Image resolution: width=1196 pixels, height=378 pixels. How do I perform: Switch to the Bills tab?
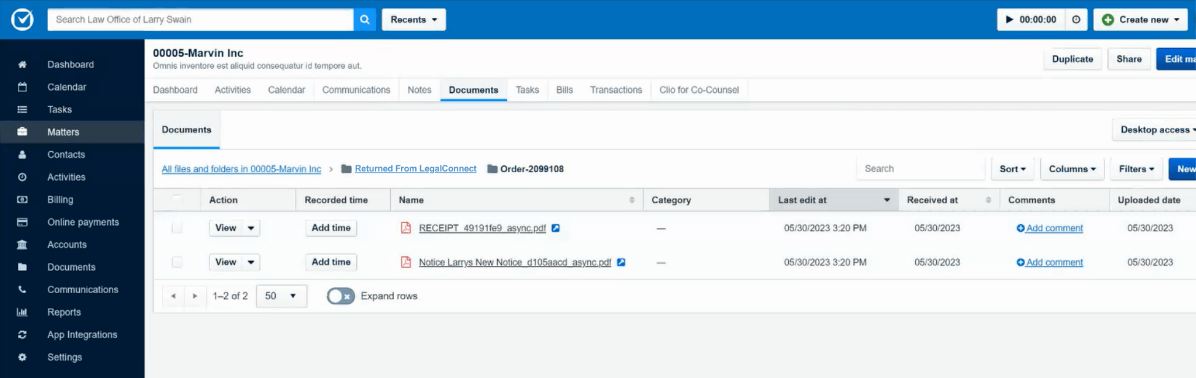564,90
